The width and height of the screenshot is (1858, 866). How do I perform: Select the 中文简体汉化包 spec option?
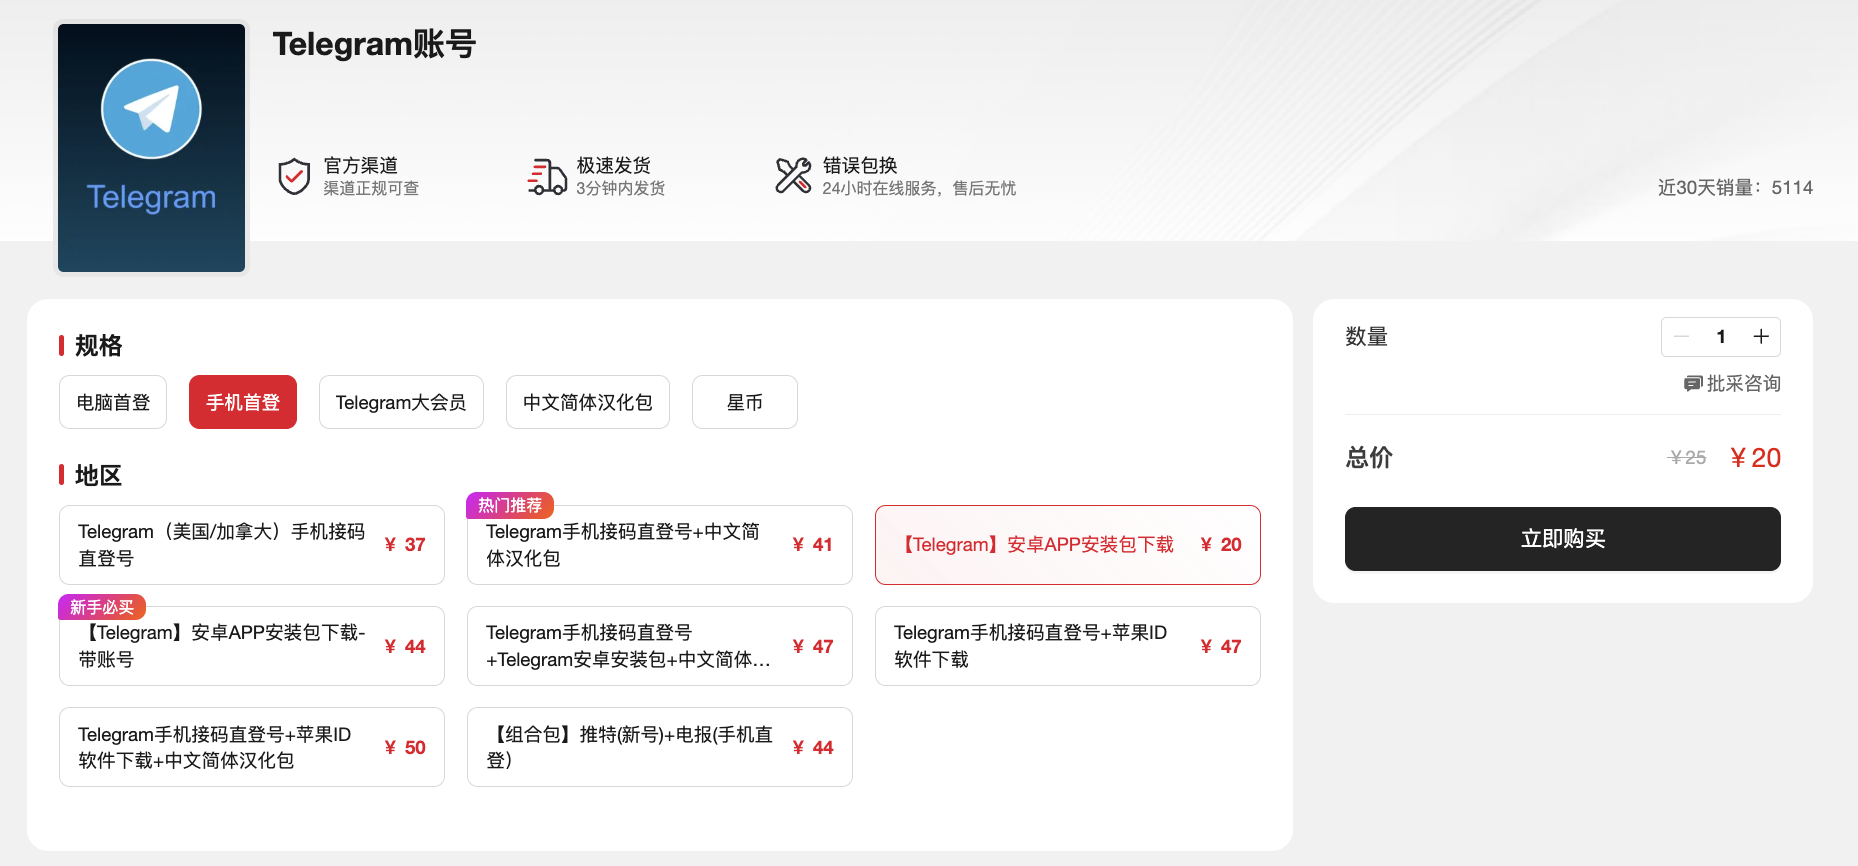point(588,402)
